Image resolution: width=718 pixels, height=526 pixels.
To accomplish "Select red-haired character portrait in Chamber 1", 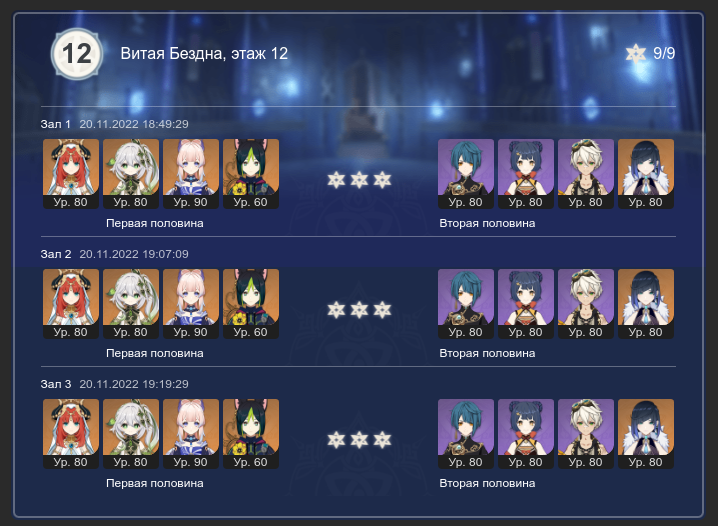I will [71, 174].
